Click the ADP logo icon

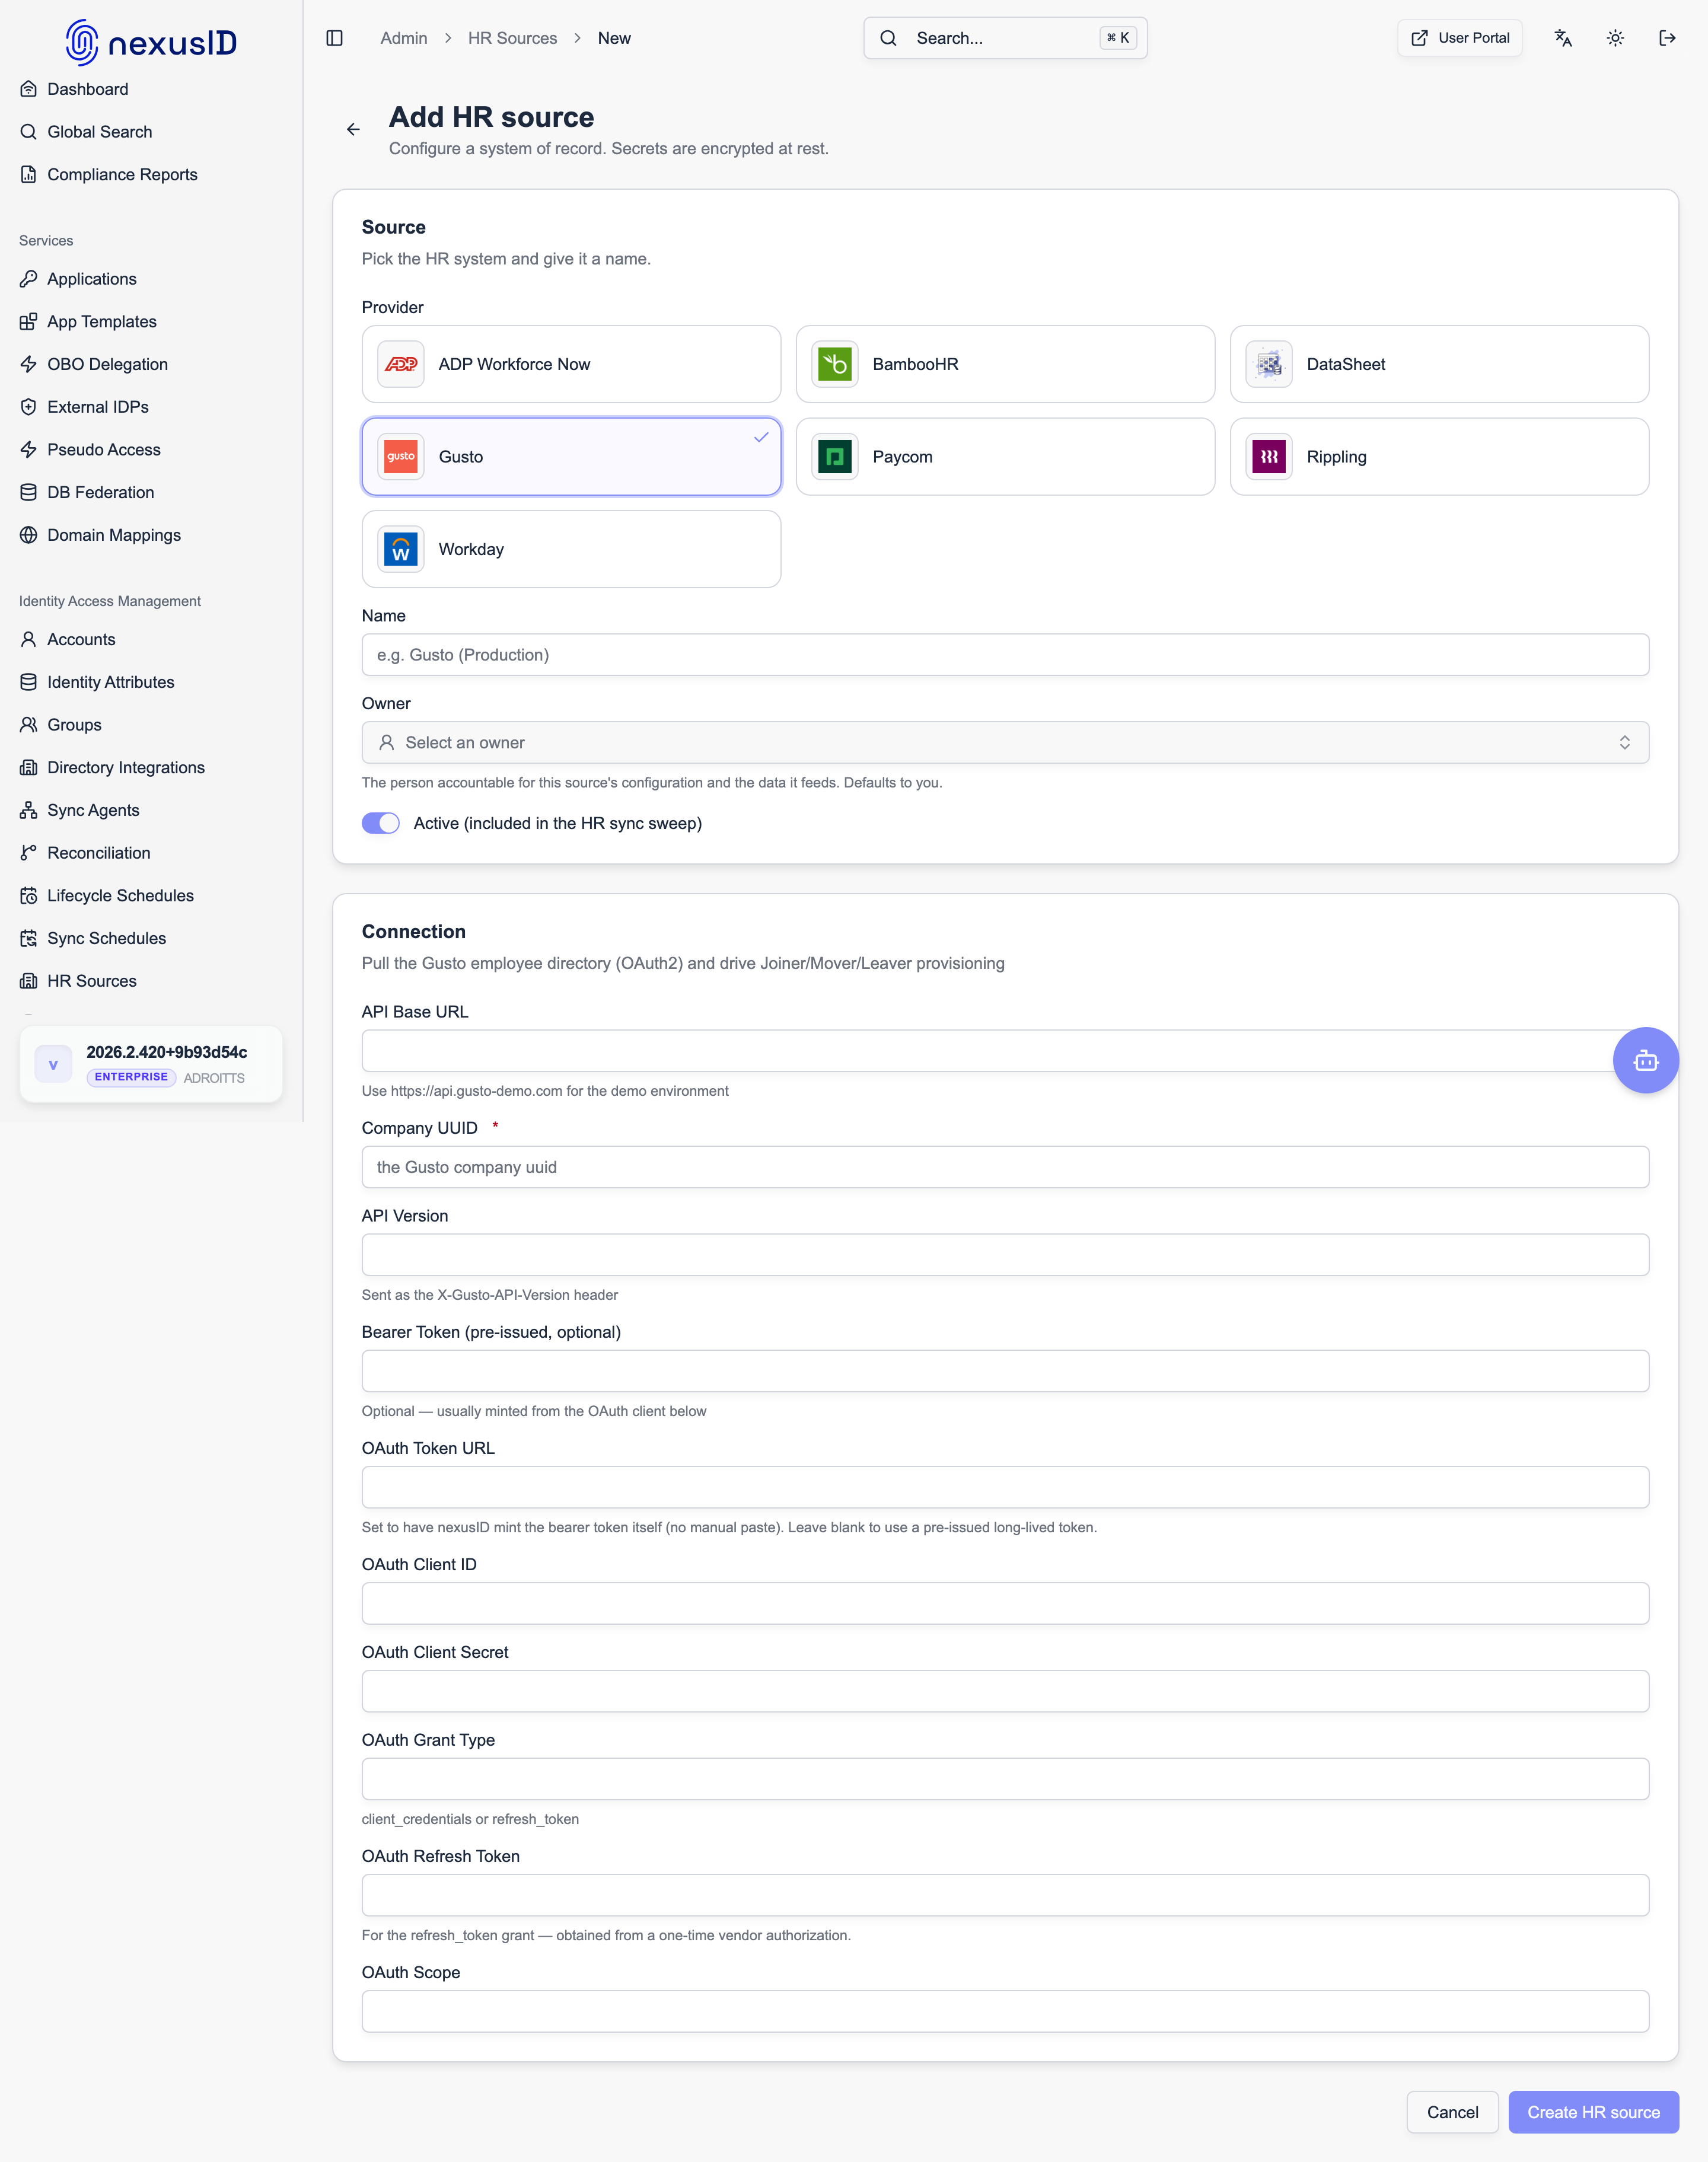click(x=401, y=364)
